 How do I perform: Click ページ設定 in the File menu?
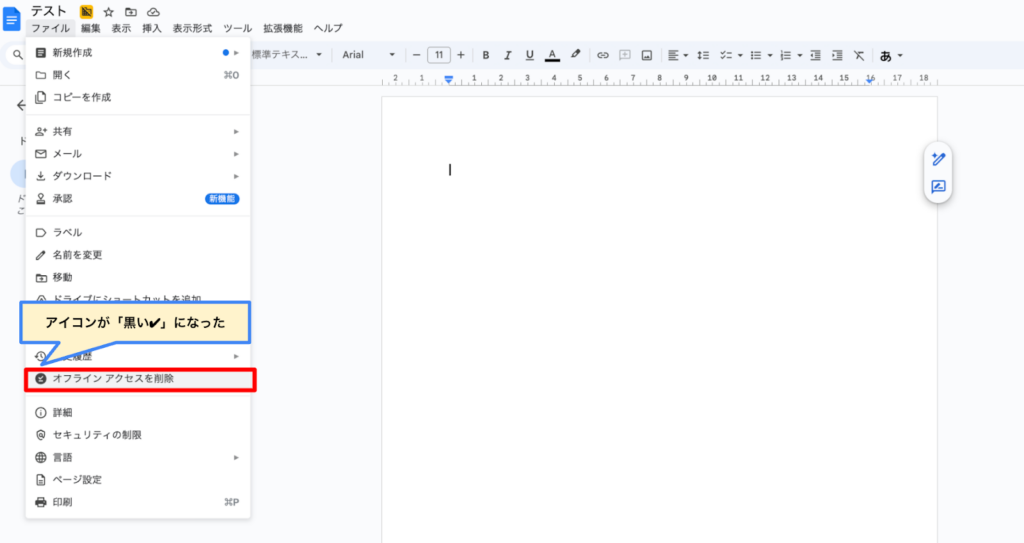(x=76, y=480)
